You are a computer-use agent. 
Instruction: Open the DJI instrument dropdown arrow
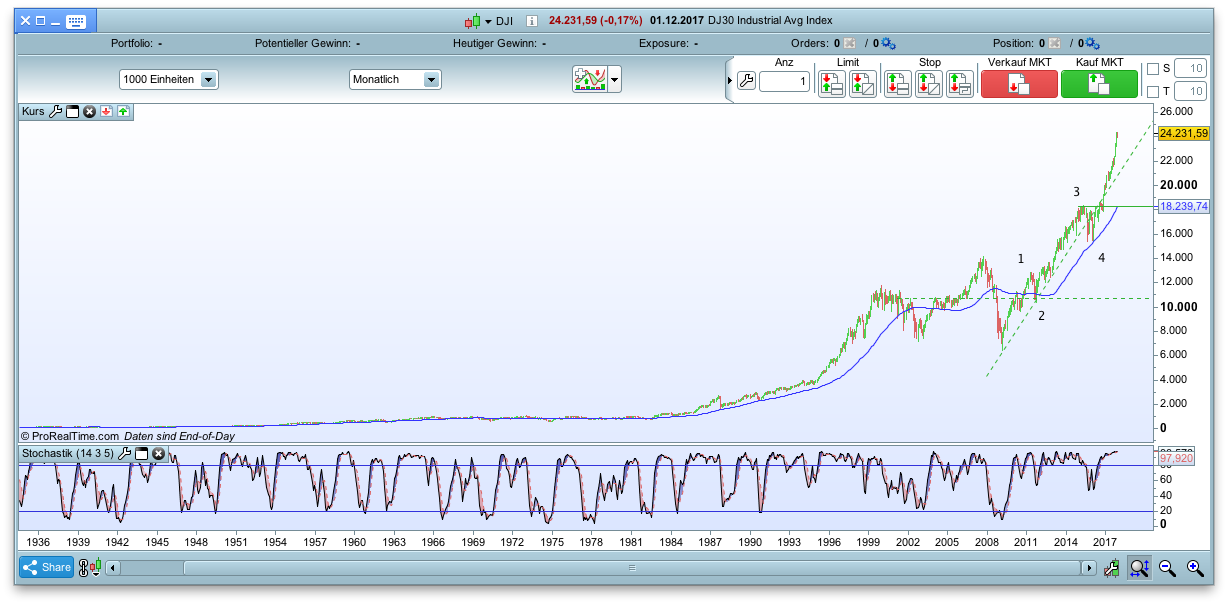pyautogui.click(x=489, y=21)
